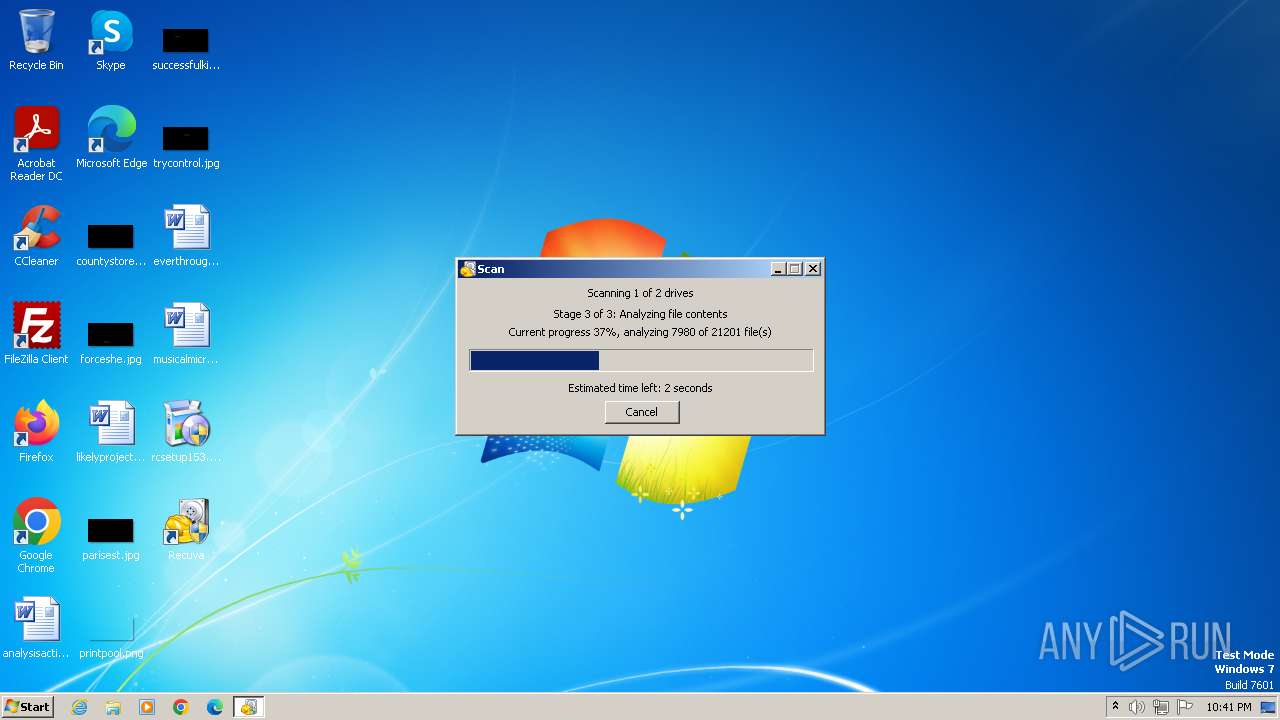1280x720 pixels.
Task: Click the Show desktop button
Action: pyautogui.click(x=1269, y=707)
